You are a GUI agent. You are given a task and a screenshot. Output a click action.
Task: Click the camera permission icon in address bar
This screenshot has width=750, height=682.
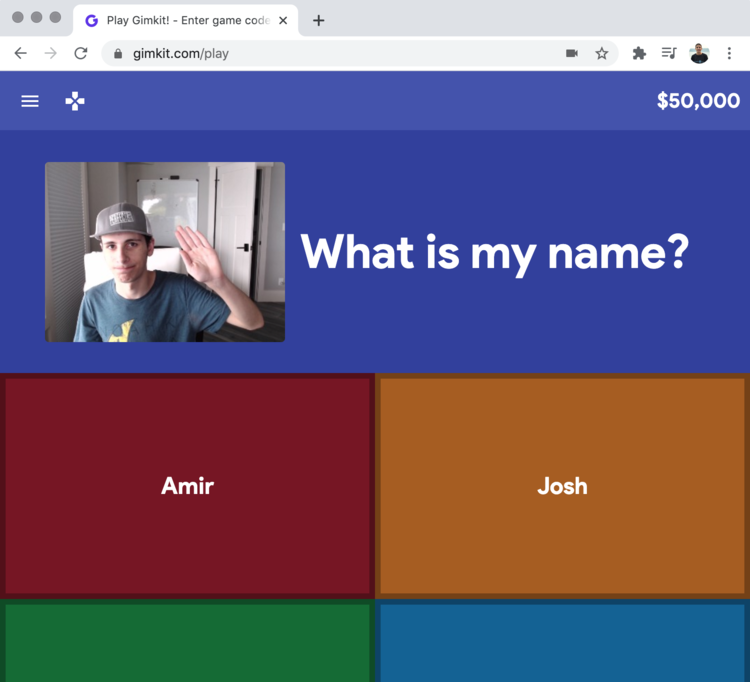coord(572,53)
